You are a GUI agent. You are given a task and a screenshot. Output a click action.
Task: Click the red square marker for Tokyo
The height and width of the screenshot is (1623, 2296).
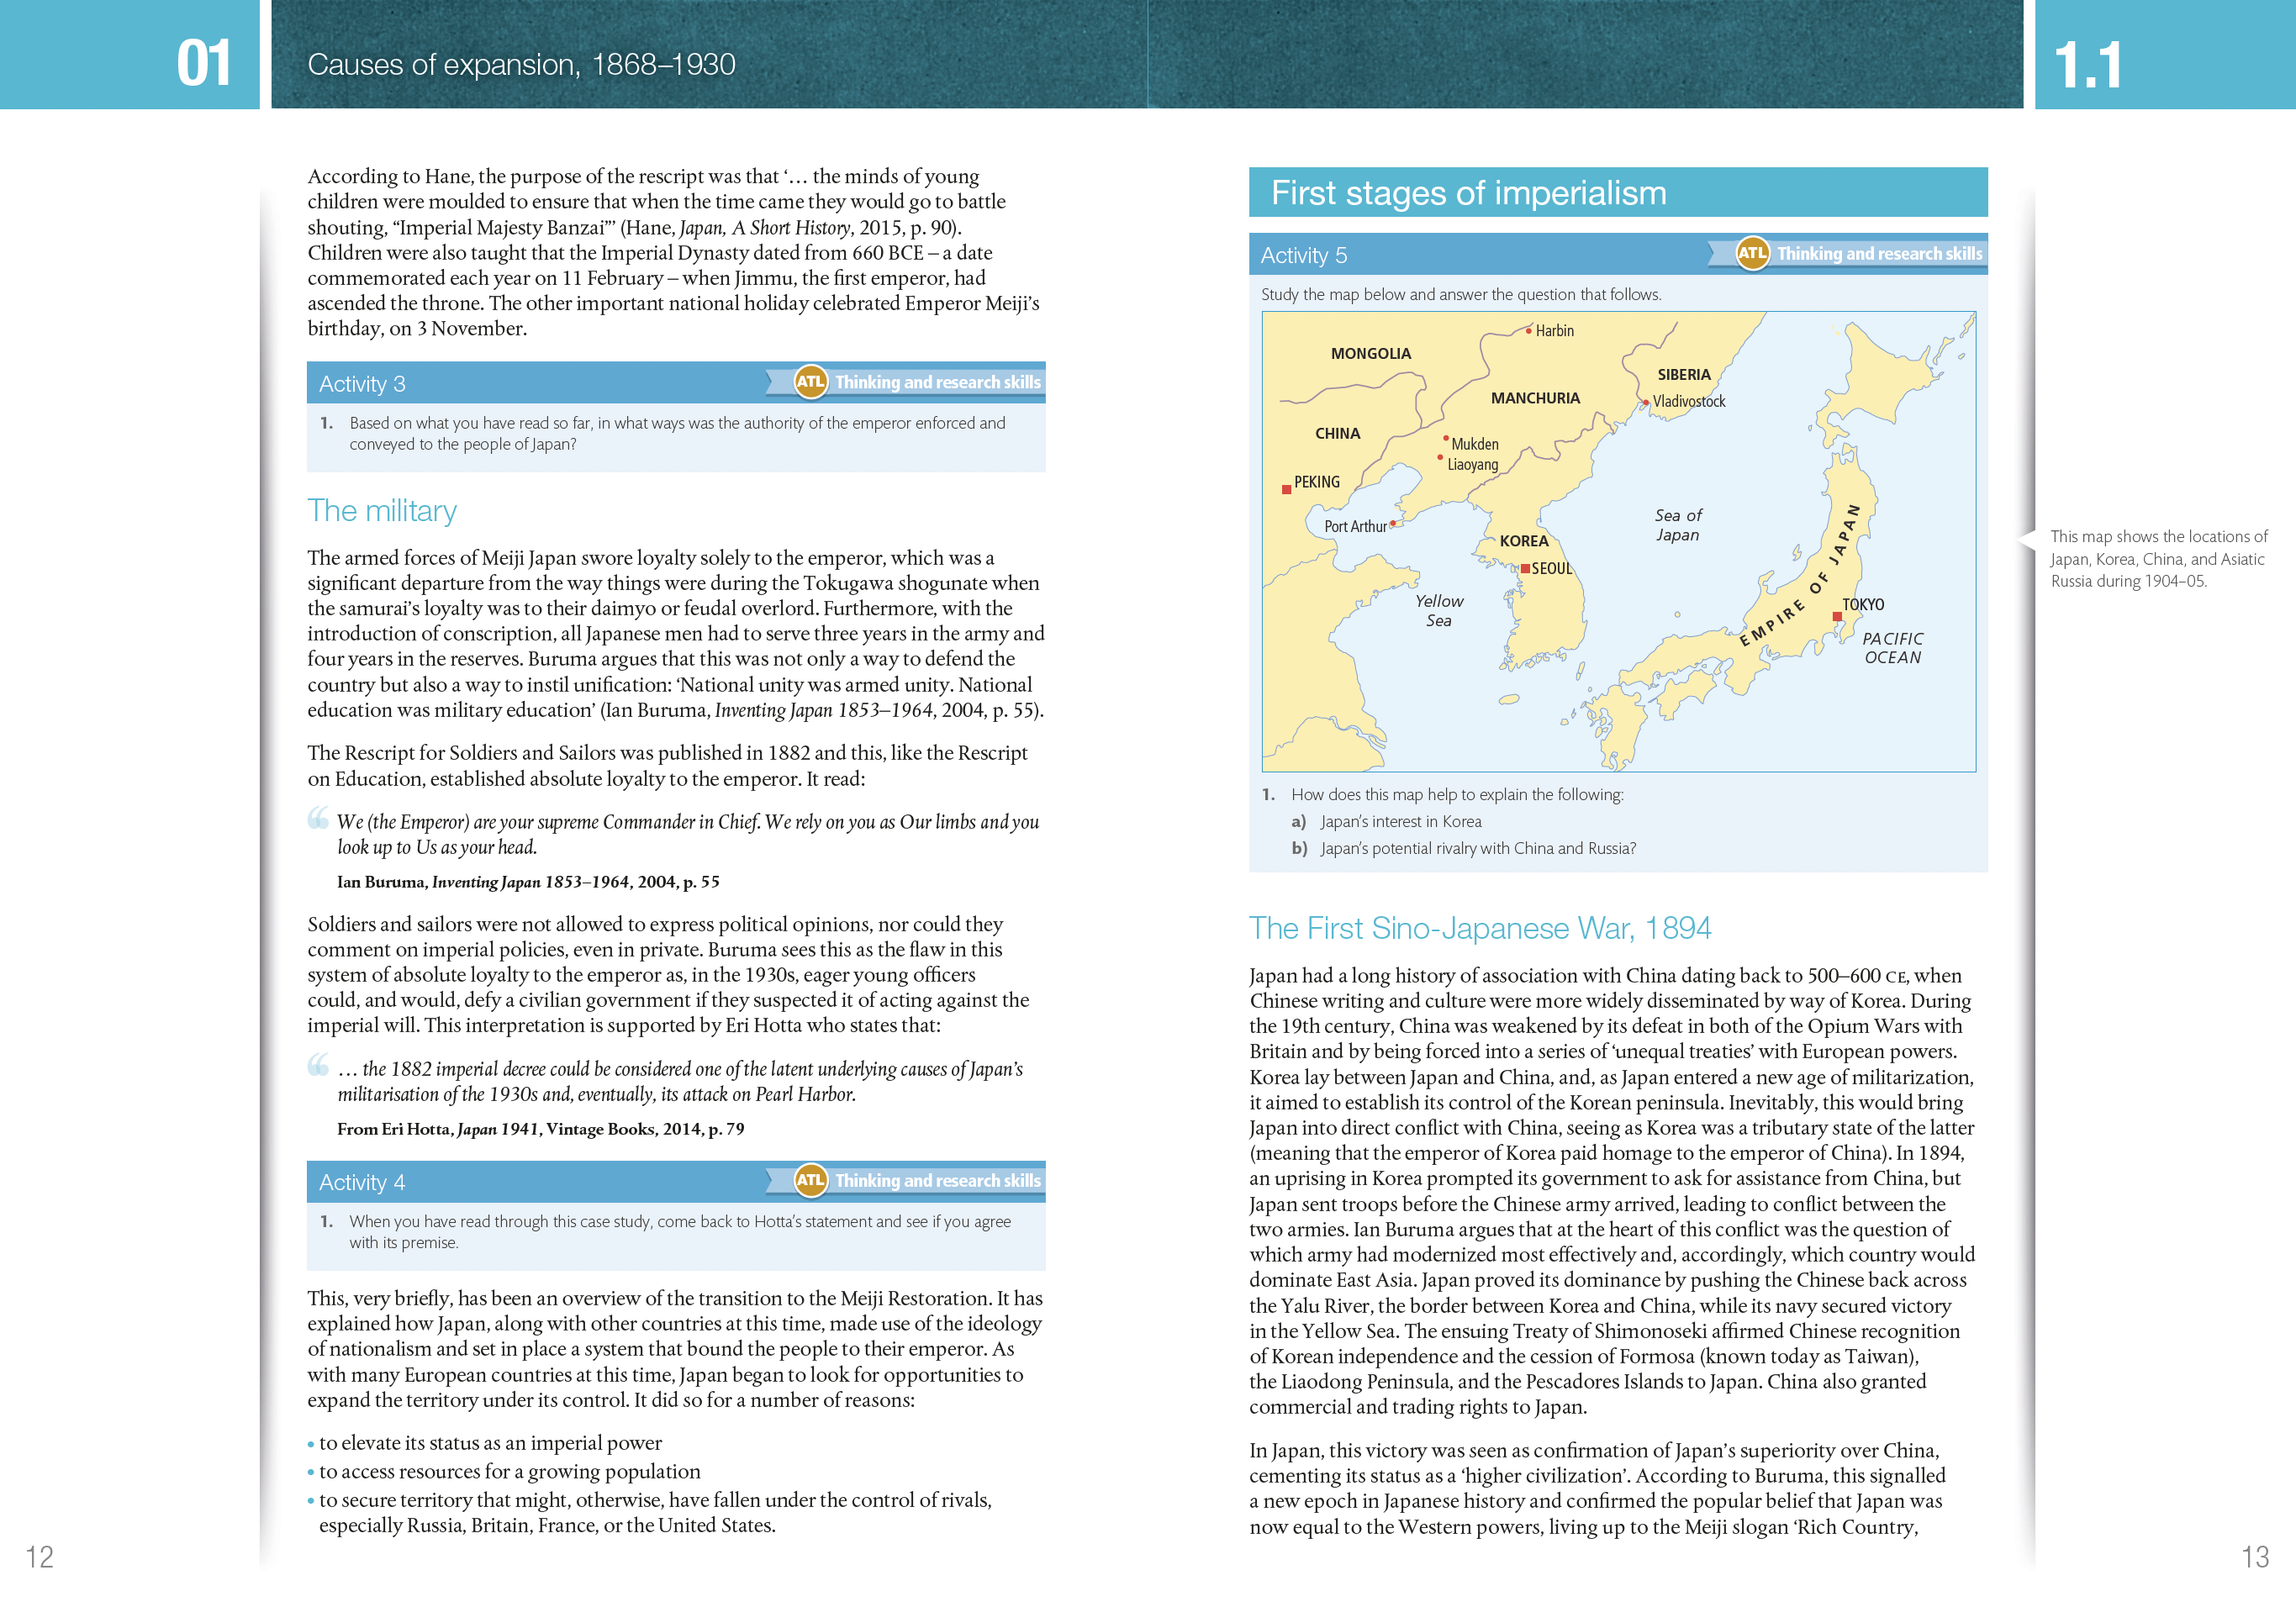click(1837, 617)
